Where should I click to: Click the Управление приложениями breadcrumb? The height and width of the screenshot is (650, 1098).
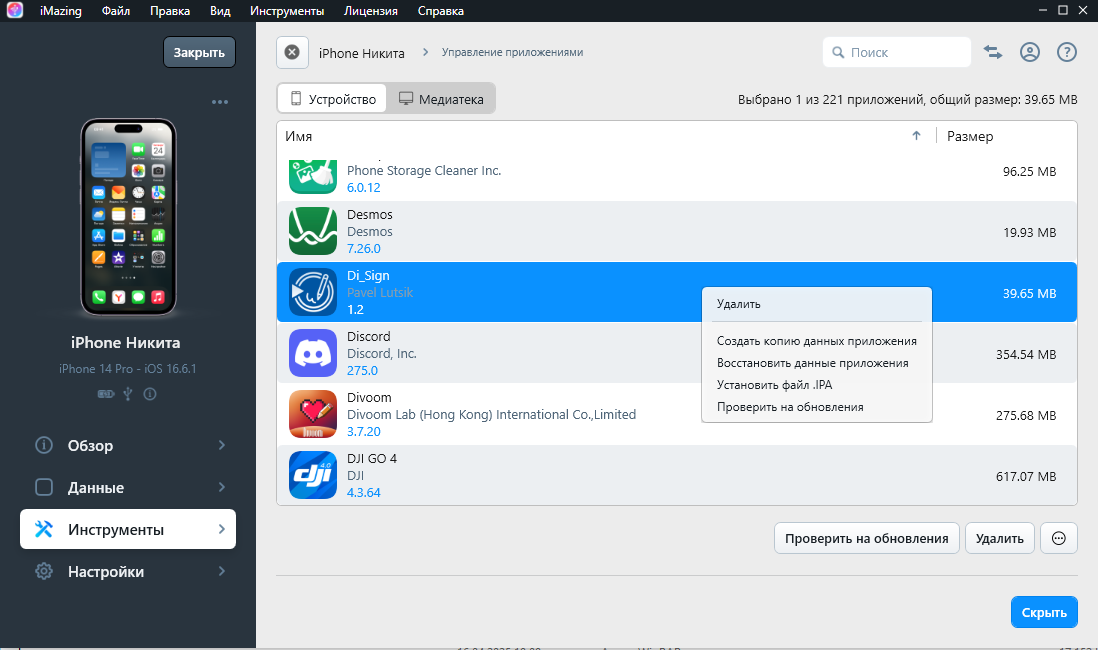pyautogui.click(x=512, y=53)
